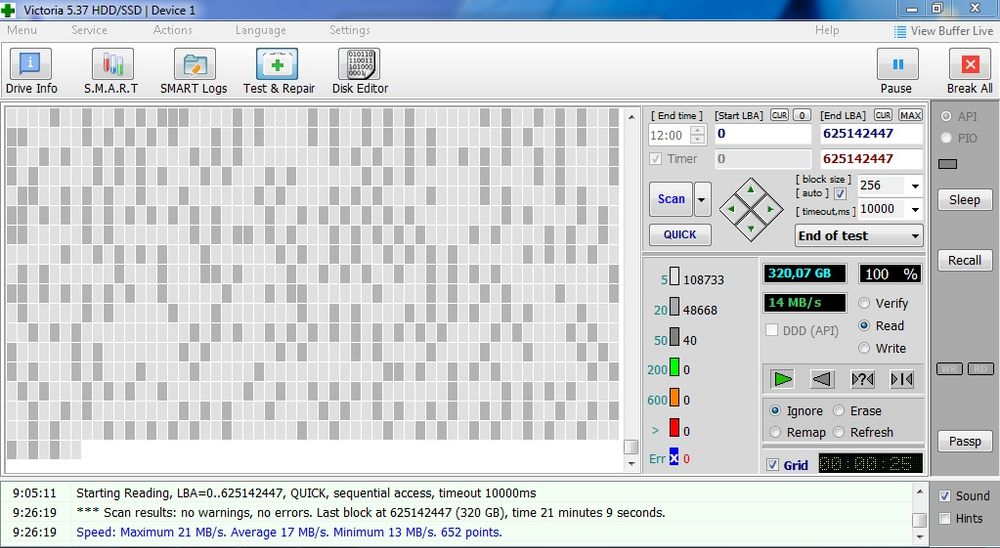1000x548 pixels.
Task: Select the API radio button
Action: pyautogui.click(x=946, y=116)
